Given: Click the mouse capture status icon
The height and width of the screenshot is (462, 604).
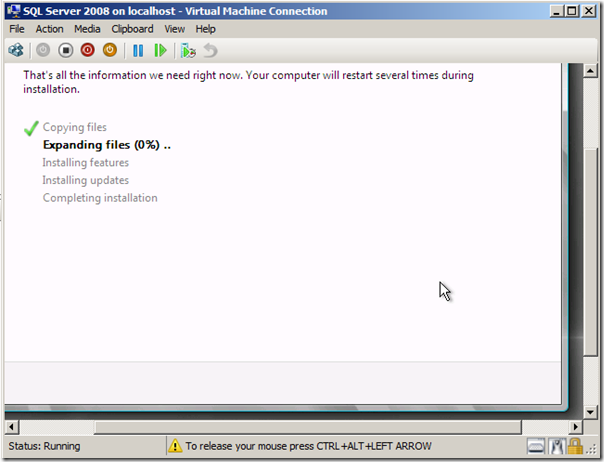Looking at the screenshot, I should point(557,446).
